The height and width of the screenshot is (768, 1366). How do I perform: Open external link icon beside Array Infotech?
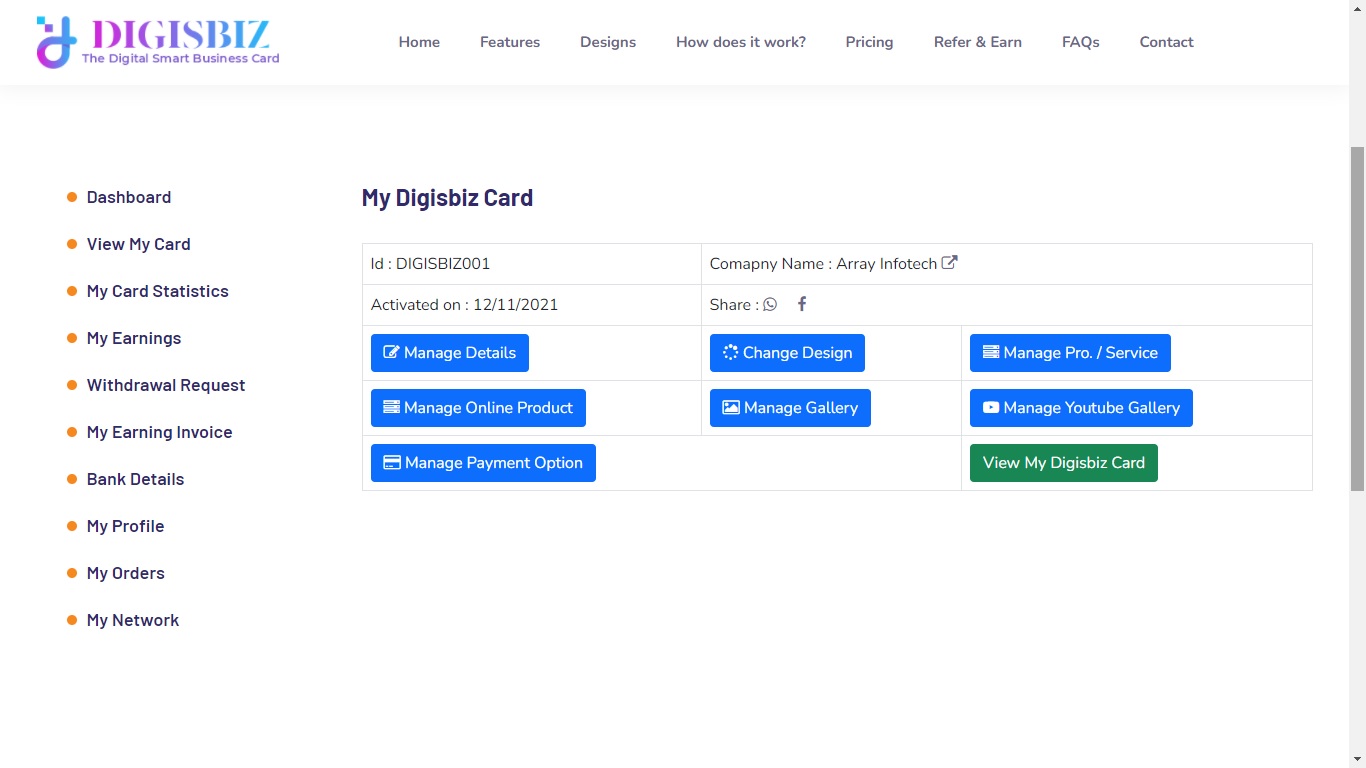(x=950, y=263)
